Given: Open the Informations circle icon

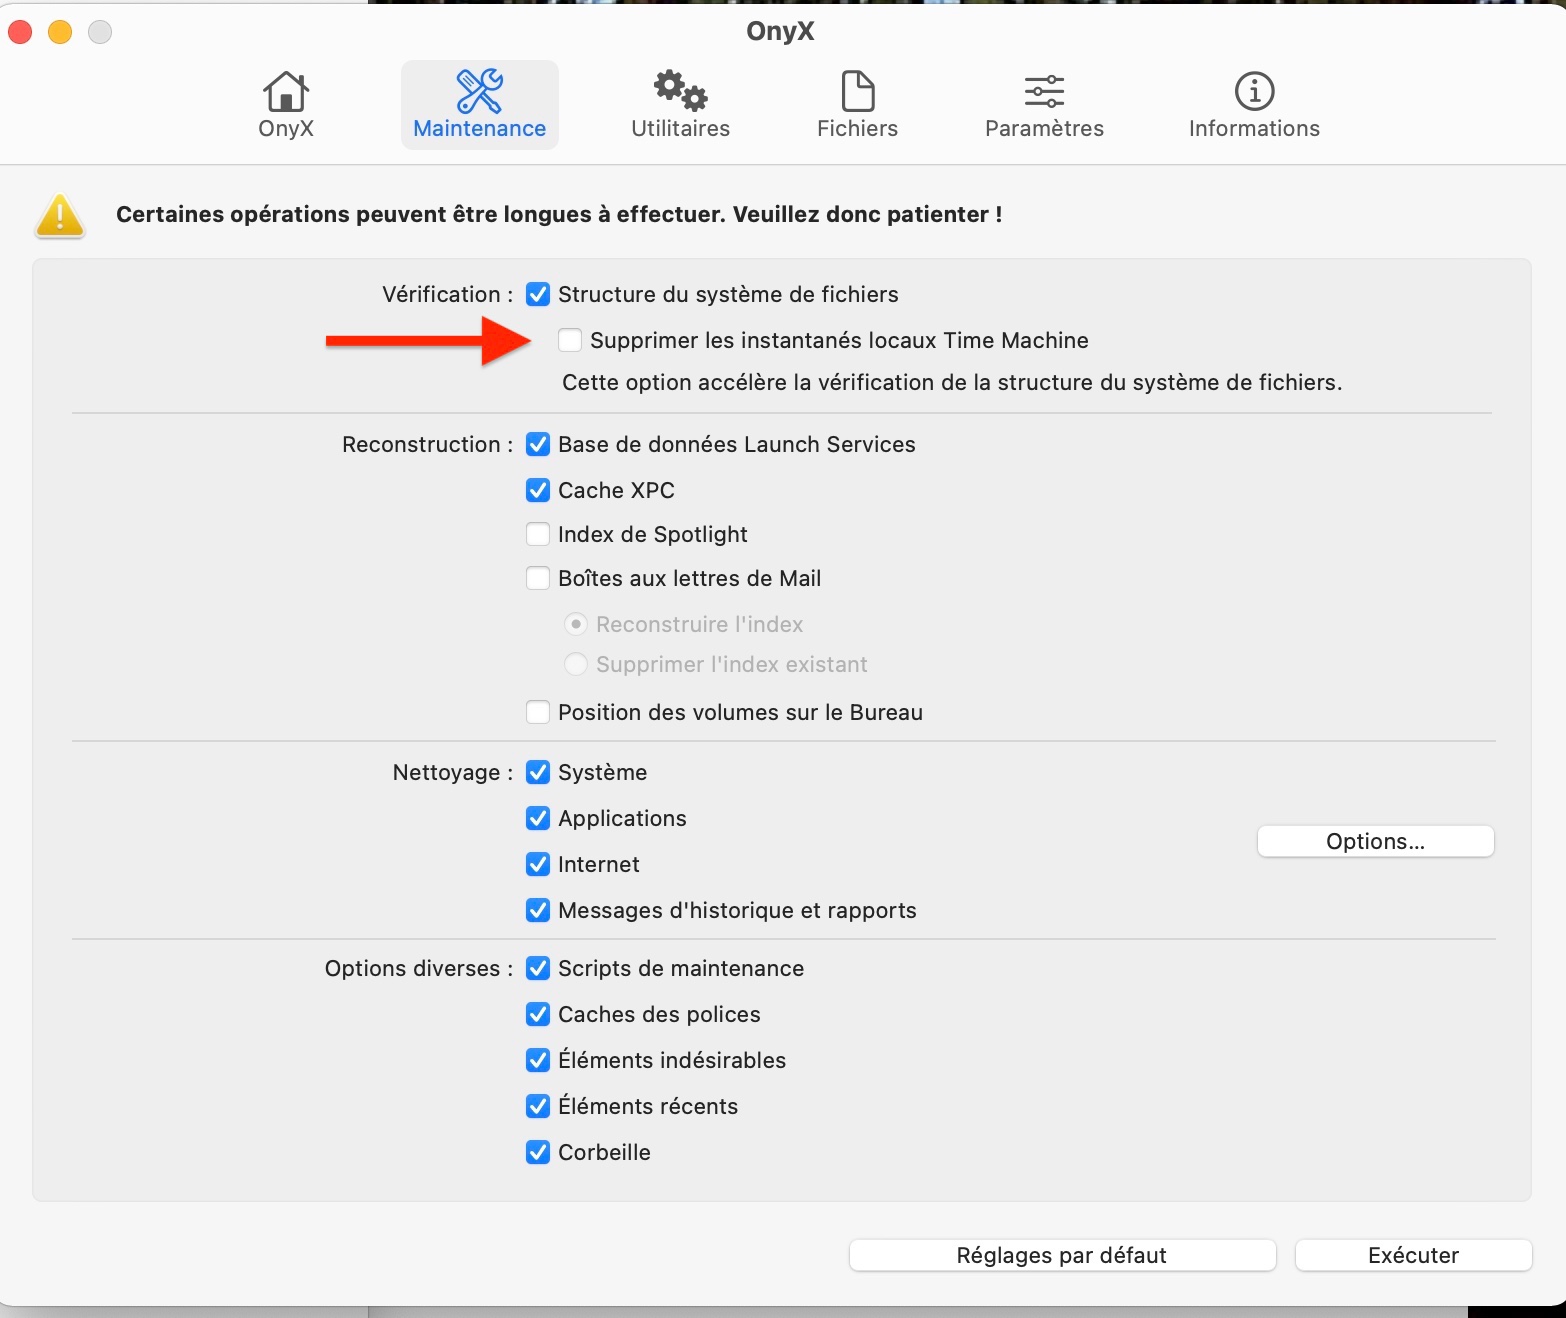Looking at the screenshot, I should pos(1254,92).
